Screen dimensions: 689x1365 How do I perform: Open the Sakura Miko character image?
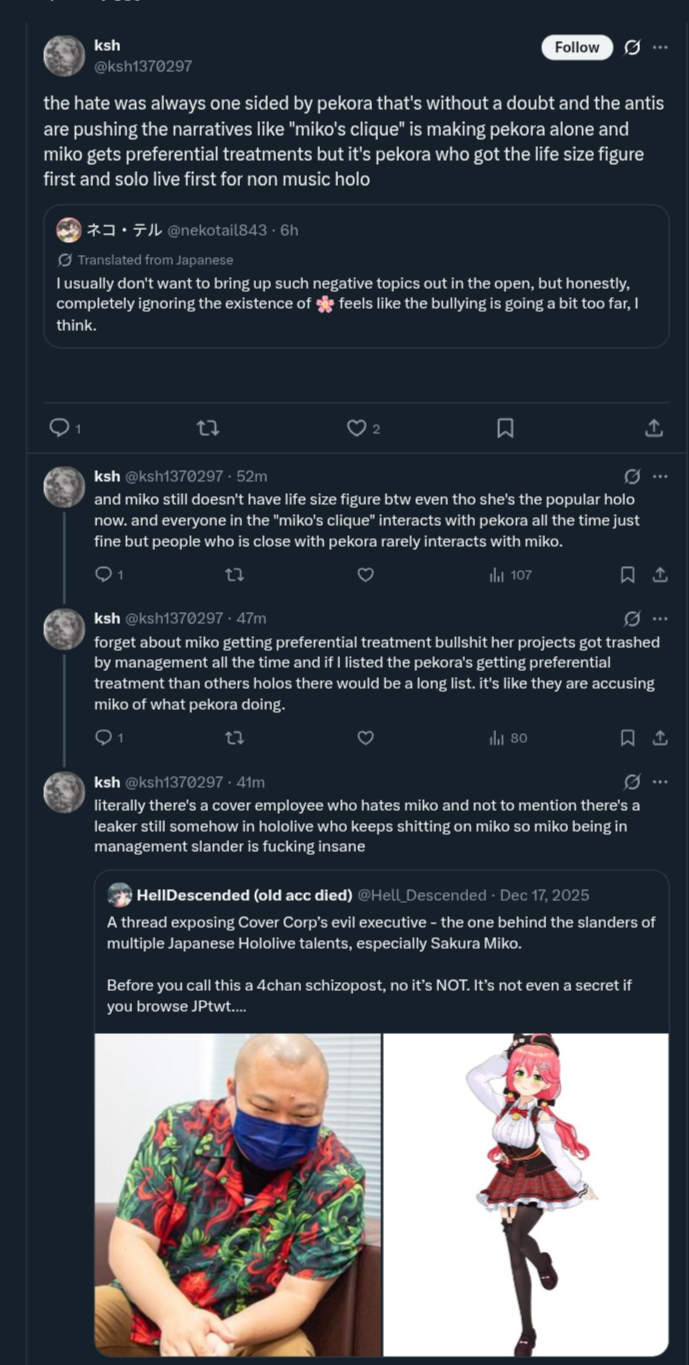(526, 1194)
